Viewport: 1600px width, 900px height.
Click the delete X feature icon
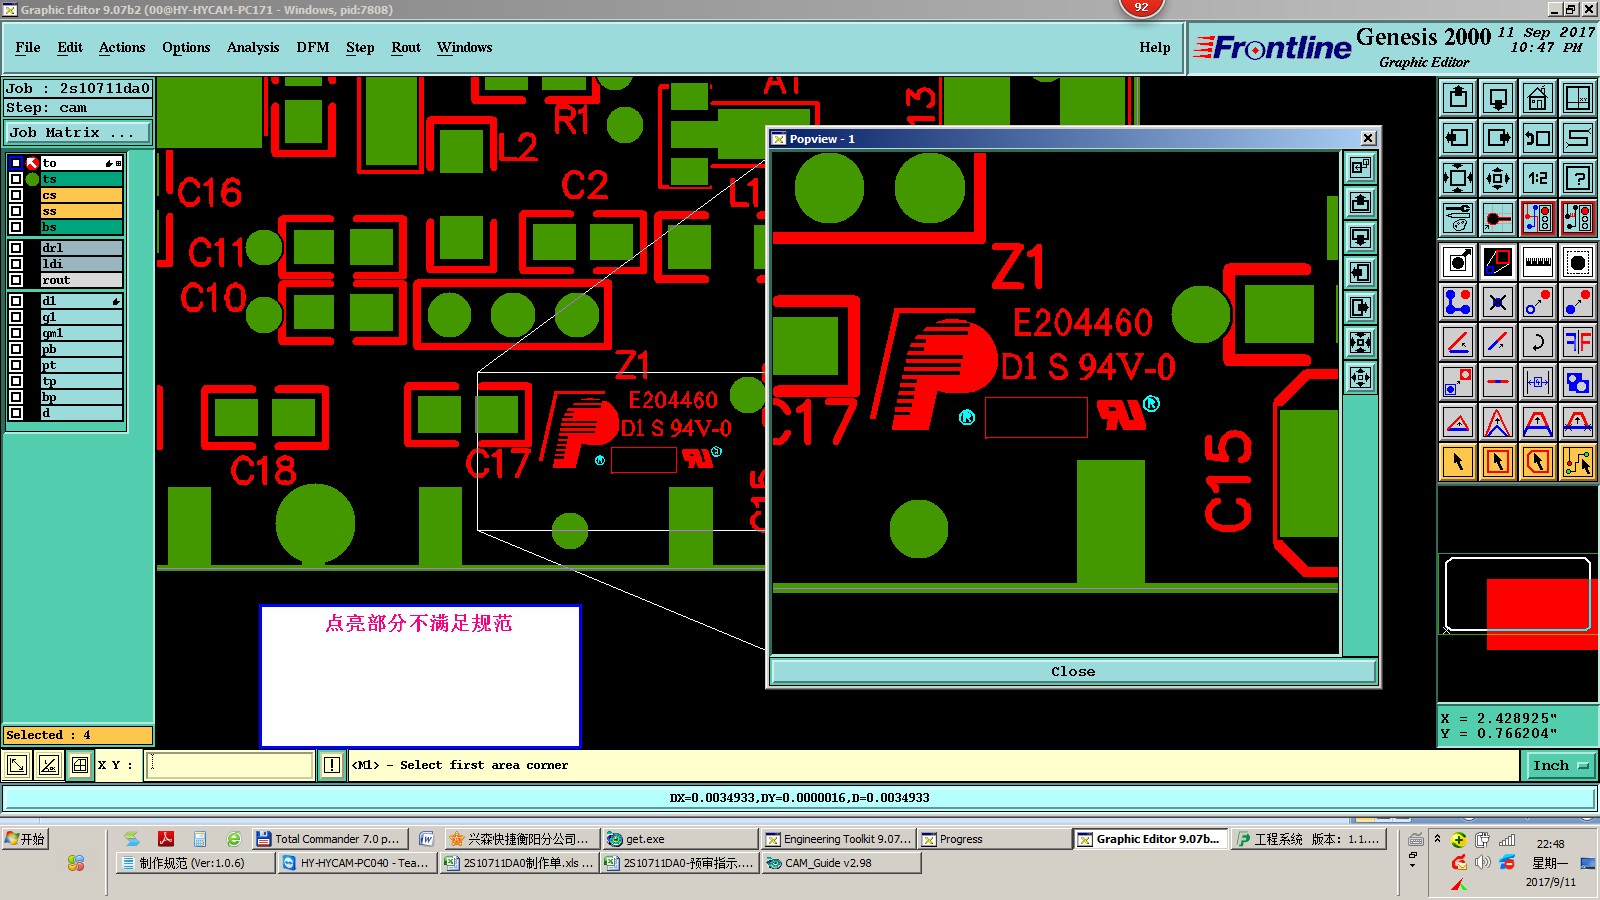point(1498,302)
